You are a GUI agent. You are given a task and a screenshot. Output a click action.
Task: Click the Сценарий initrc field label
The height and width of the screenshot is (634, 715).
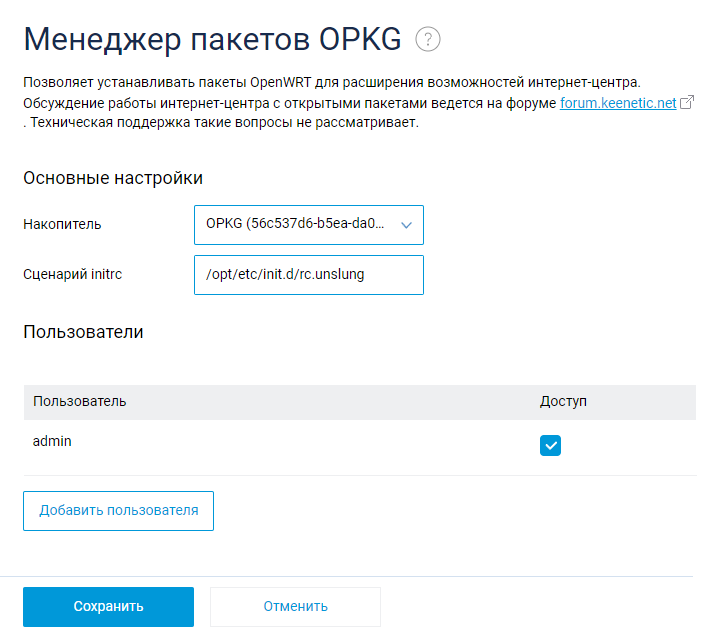pyautogui.click(x=72, y=275)
